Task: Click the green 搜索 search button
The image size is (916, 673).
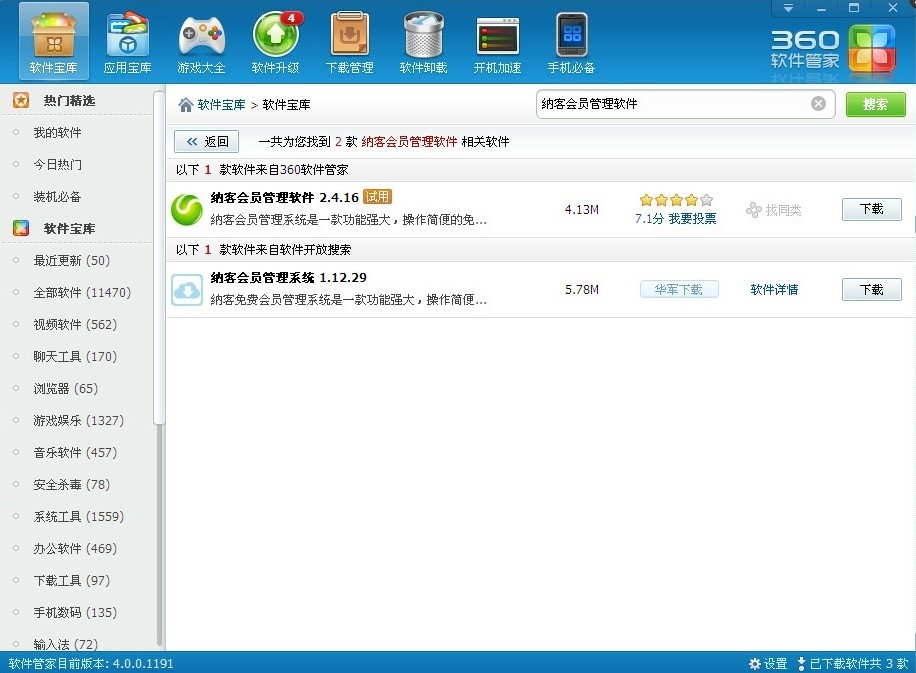Action: [875, 104]
